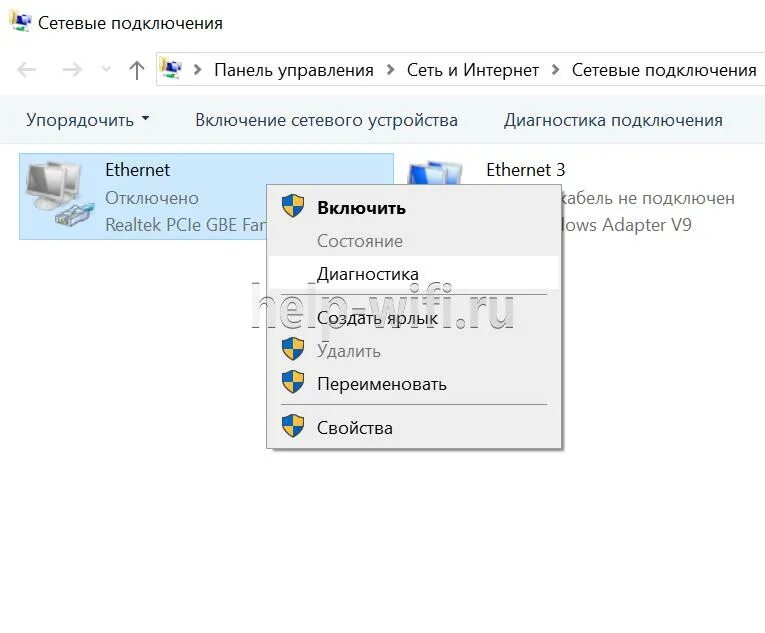765x633 pixels.
Task: Click Realtek PCIe GBE adapter description
Action: pos(186,225)
